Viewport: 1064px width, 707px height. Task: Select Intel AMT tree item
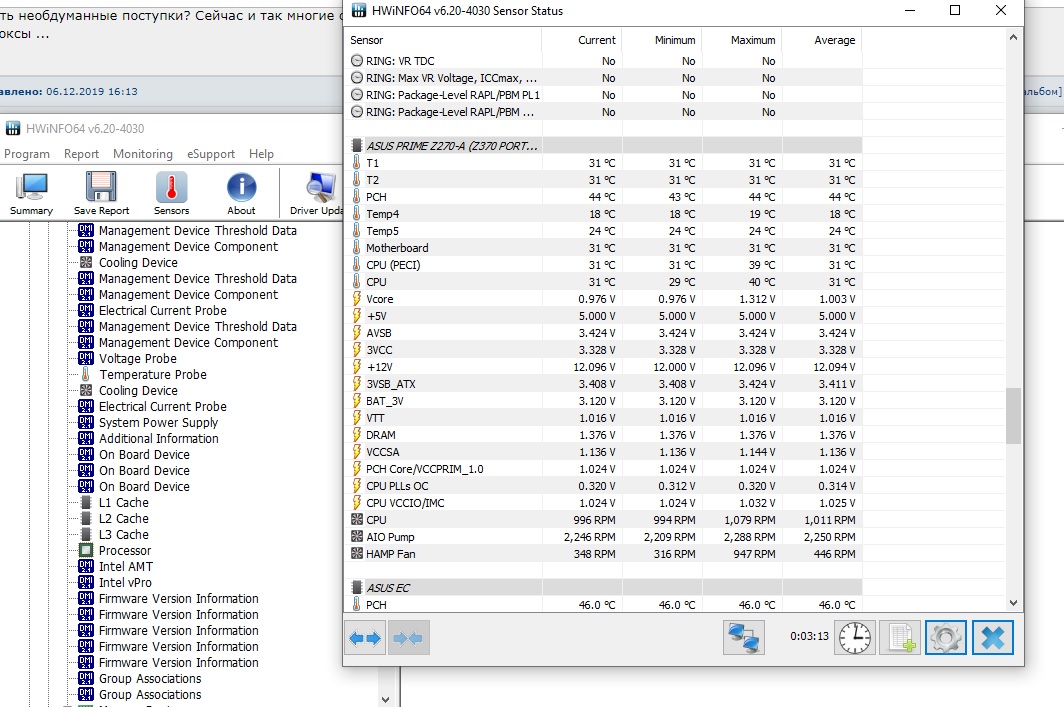(x=126, y=567)
